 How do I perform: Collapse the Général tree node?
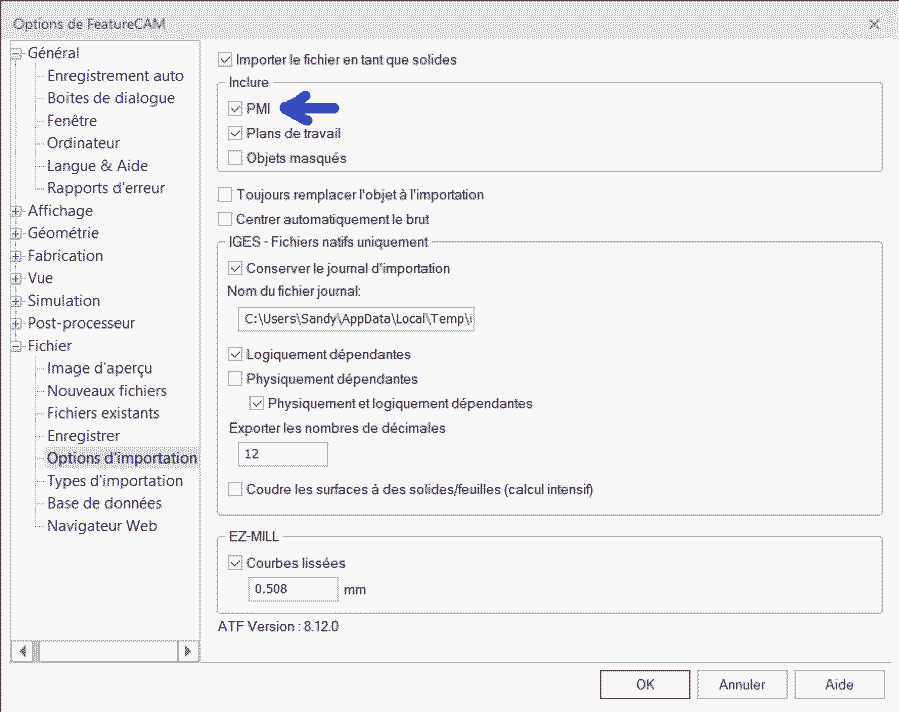(16, 54)
